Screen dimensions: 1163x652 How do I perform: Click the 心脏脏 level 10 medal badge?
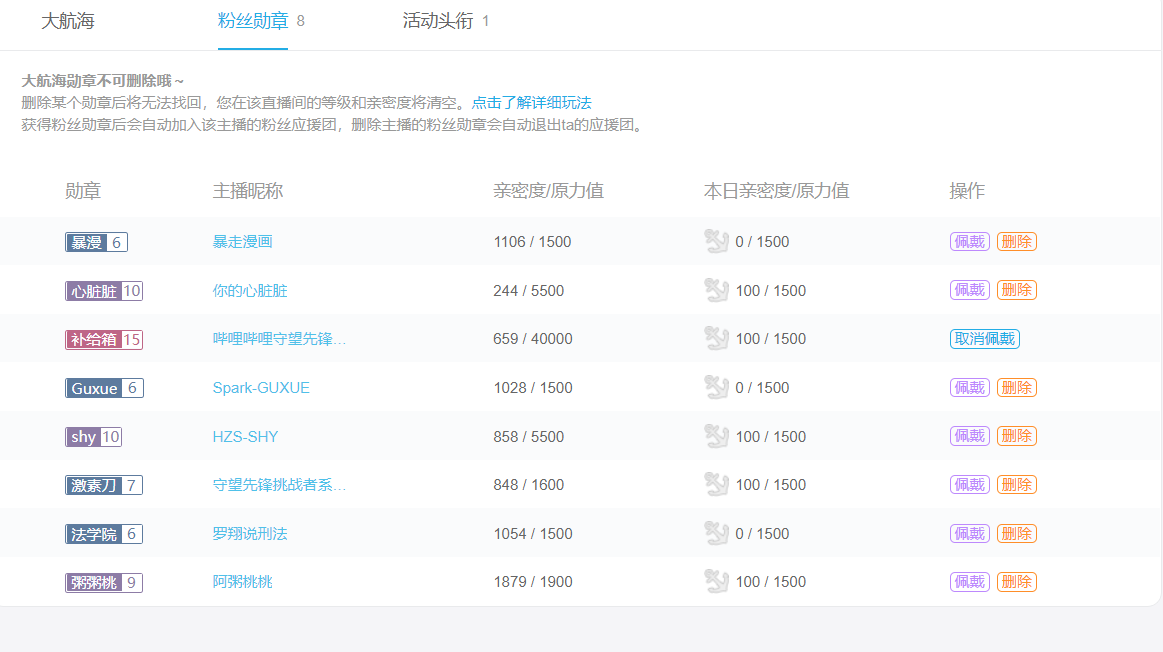pos(103,291)
